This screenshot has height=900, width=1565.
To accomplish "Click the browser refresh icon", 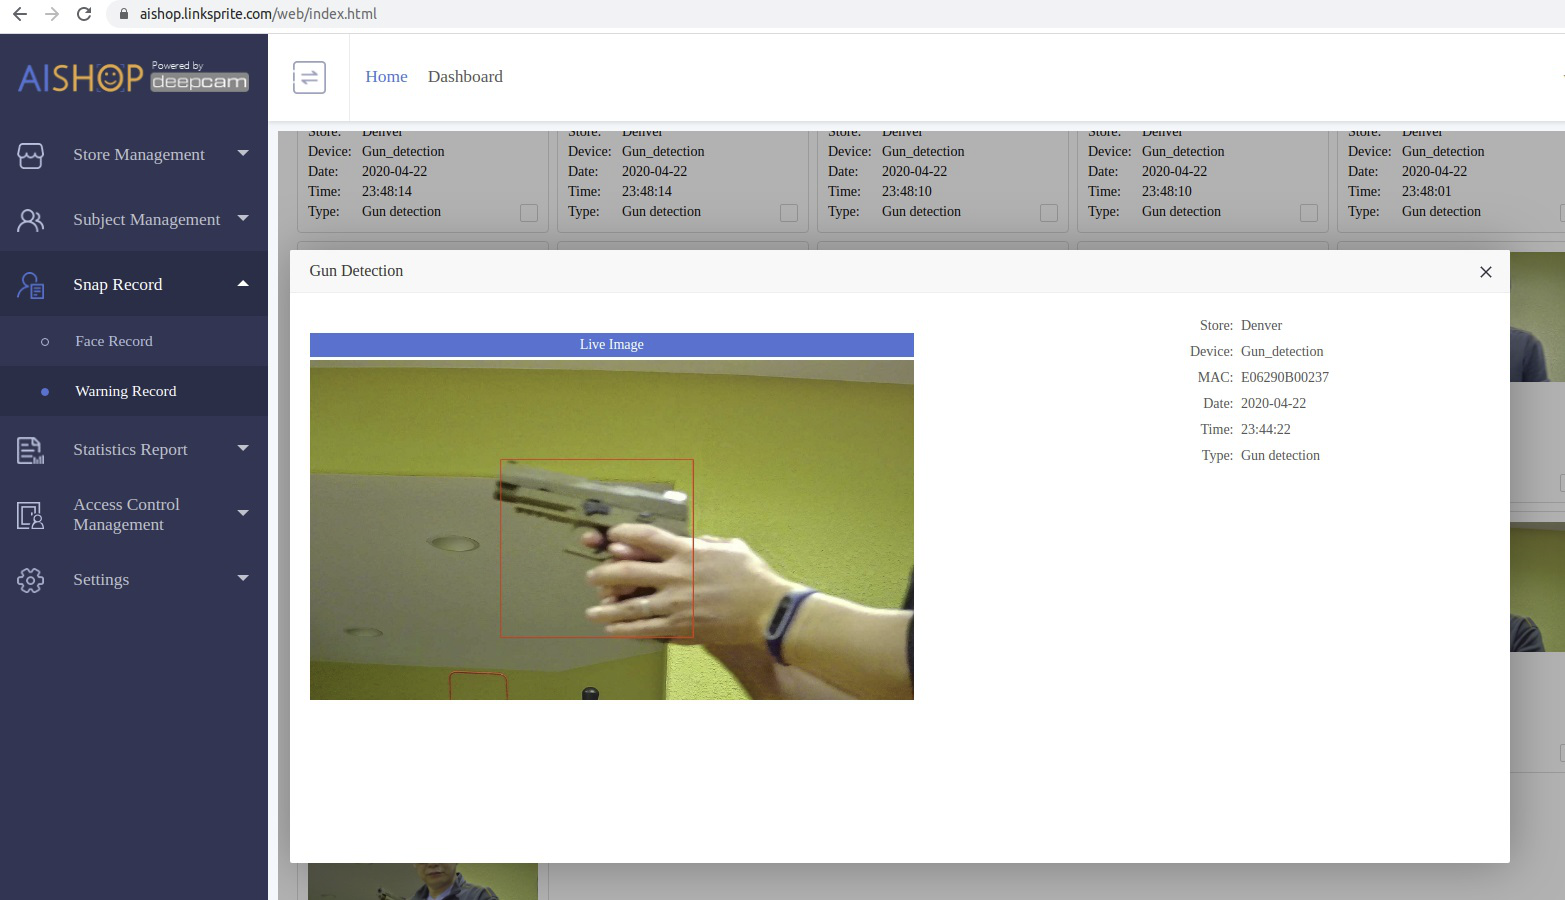I will 84,14.
